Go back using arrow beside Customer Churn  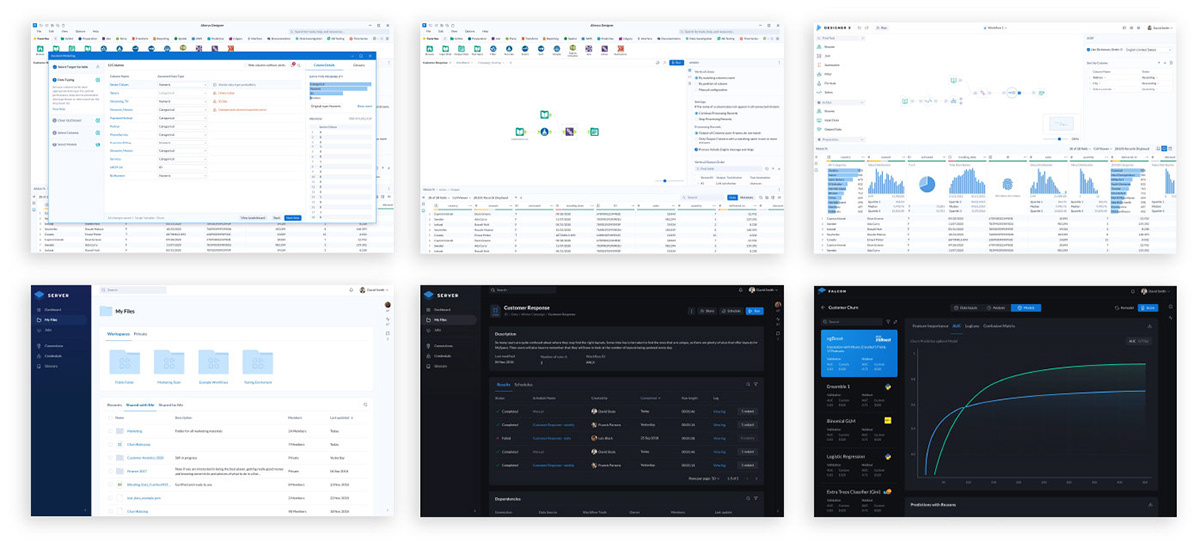823,307
